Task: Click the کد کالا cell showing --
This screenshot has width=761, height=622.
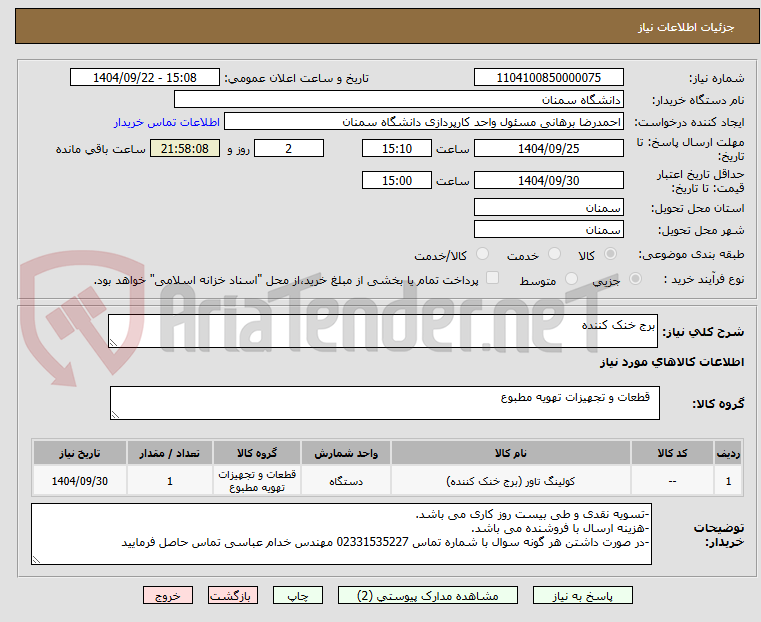Action: [x=672, y=481]
